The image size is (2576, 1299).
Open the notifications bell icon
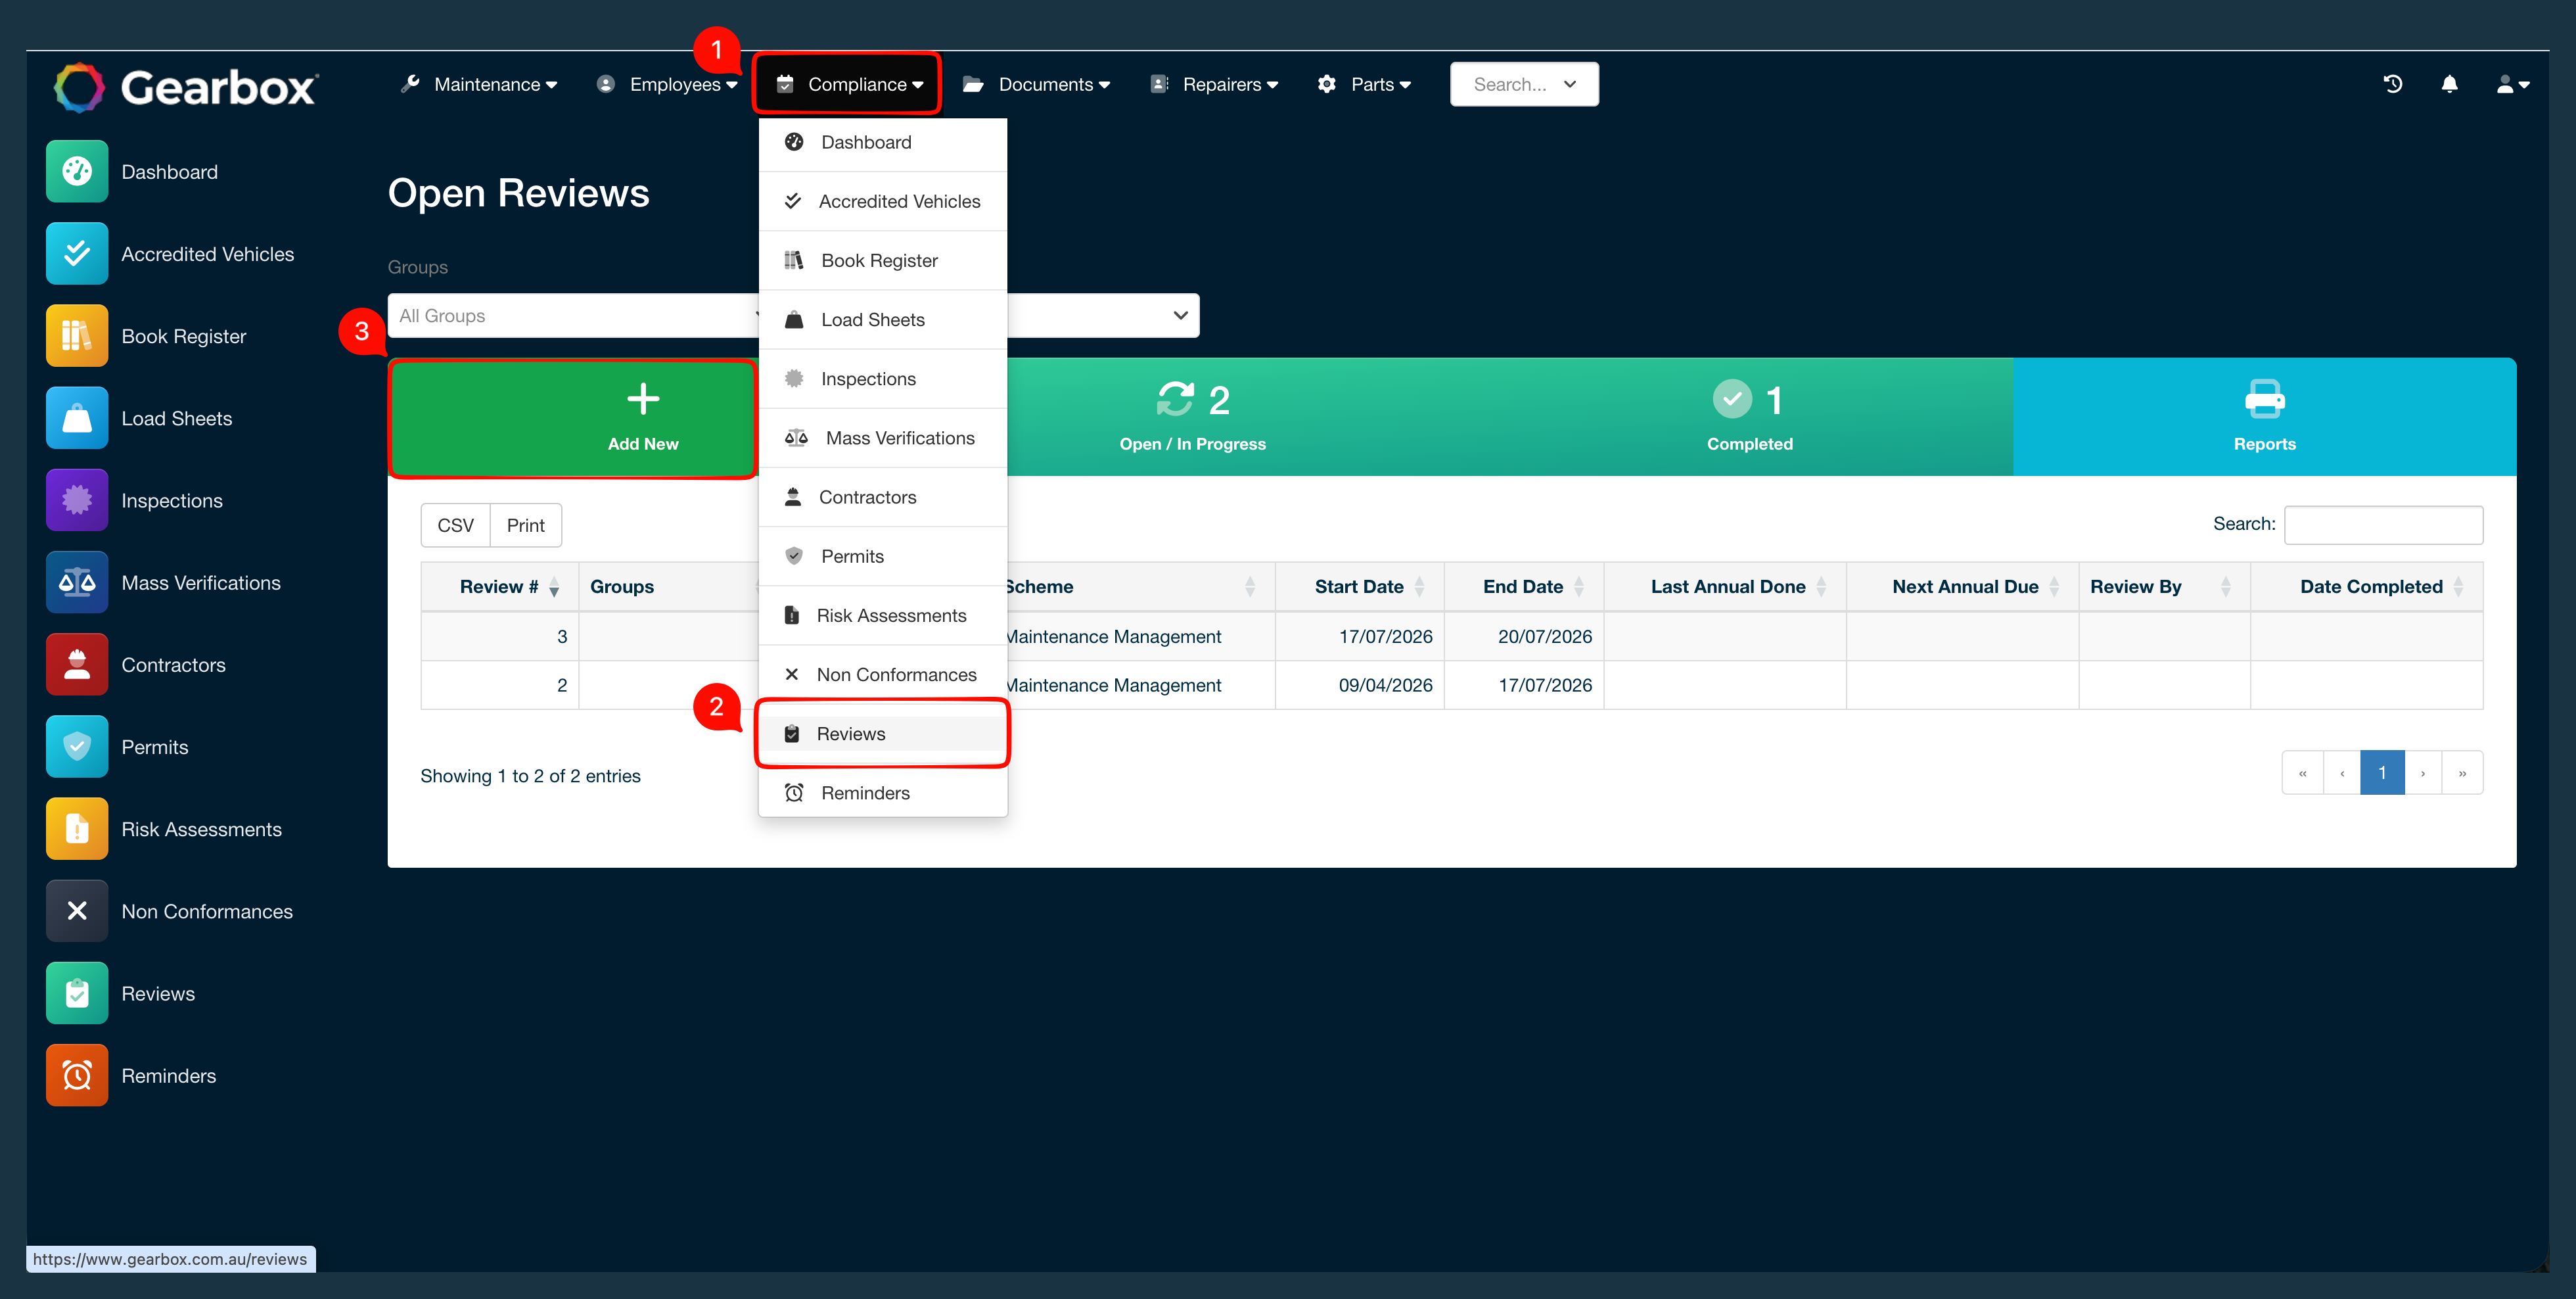pyautogui.click(x=2449, y=84)
